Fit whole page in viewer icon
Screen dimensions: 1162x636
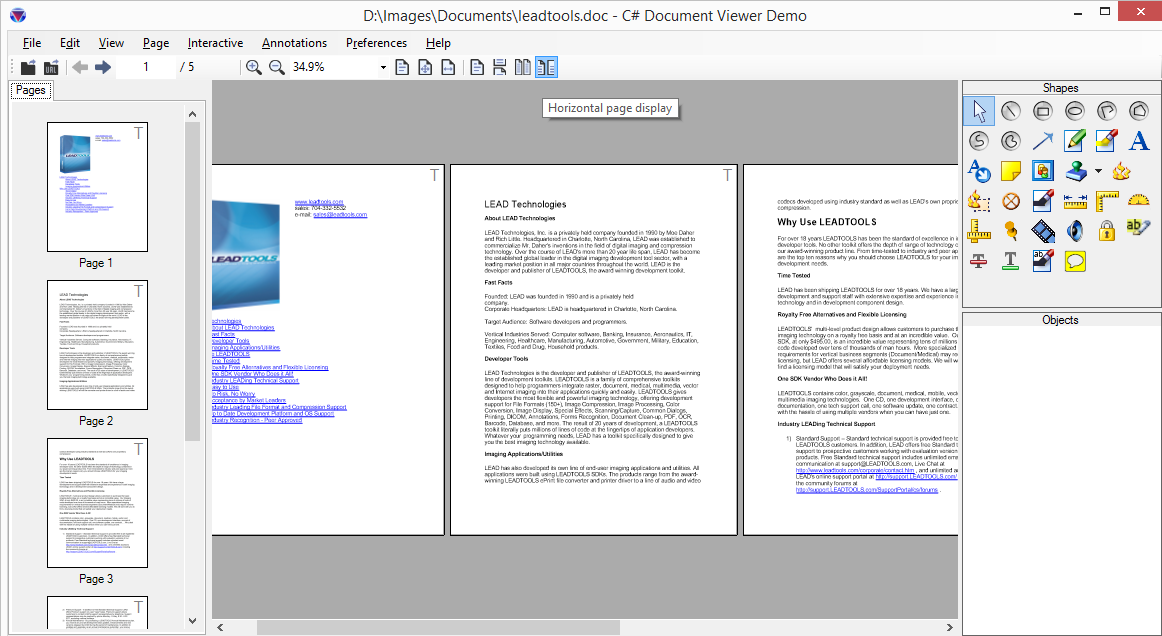pyautogui.click(x=425, y=67)
